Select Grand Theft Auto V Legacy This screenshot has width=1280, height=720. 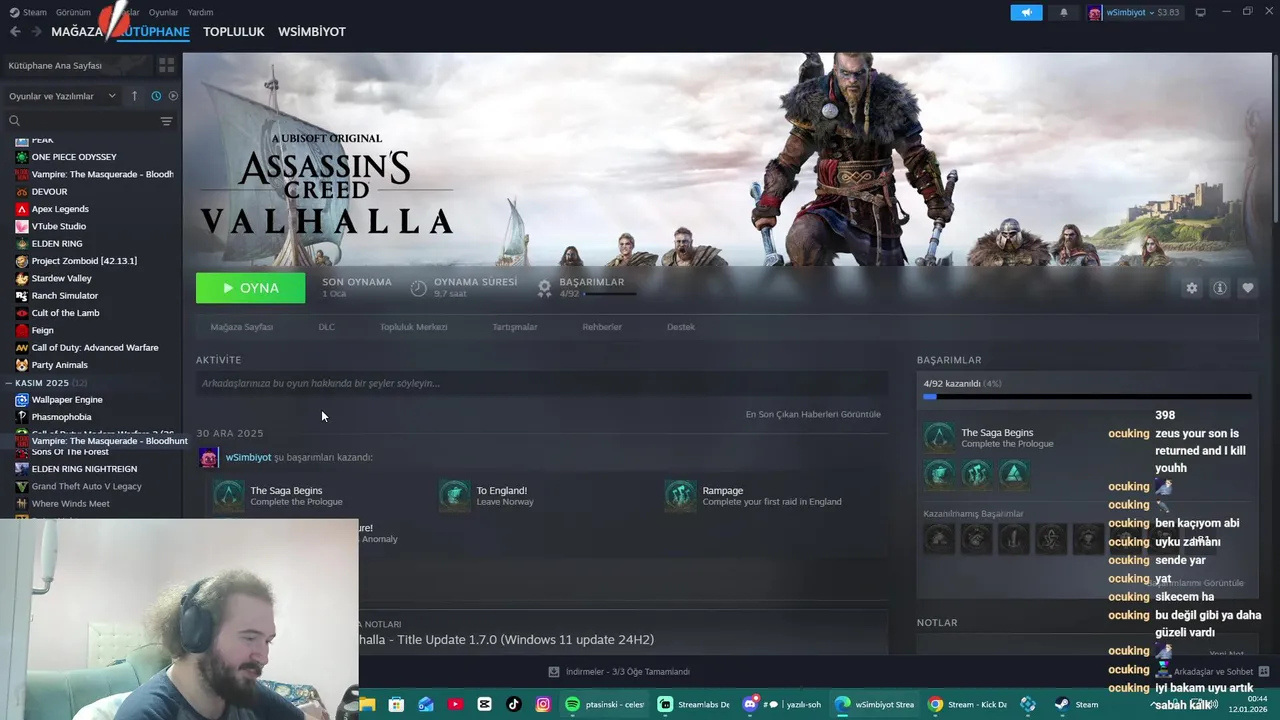(x=86, y=486)
